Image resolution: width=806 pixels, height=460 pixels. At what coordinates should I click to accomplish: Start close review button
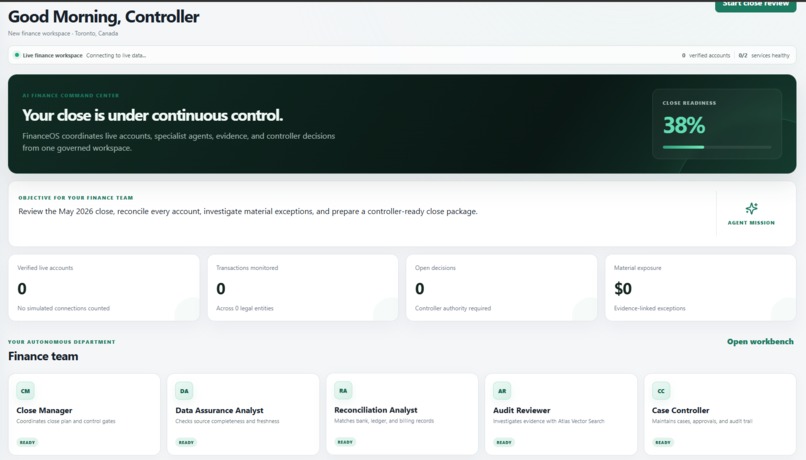[x=755, y=5]
